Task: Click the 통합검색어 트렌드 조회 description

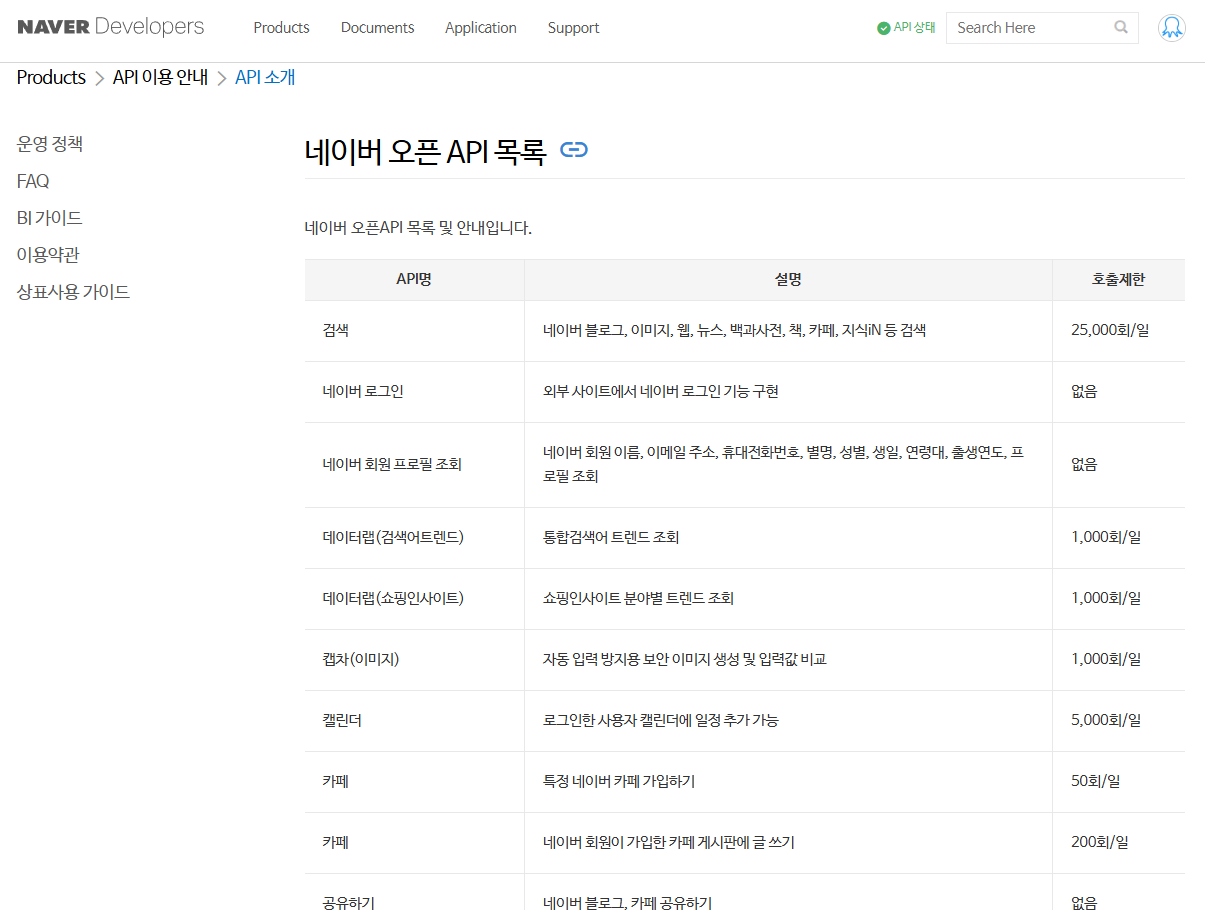Action: coord(611,537)
